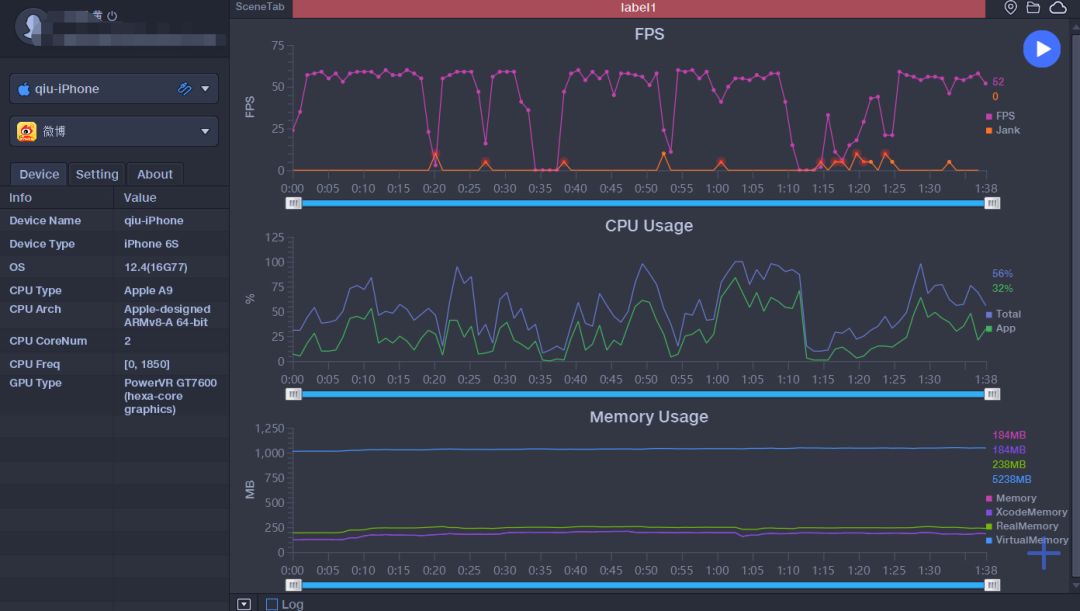This screenshot has height=611, width=1080.
Task: Click the Weibo app icon
Action: (x=27, y=131)
